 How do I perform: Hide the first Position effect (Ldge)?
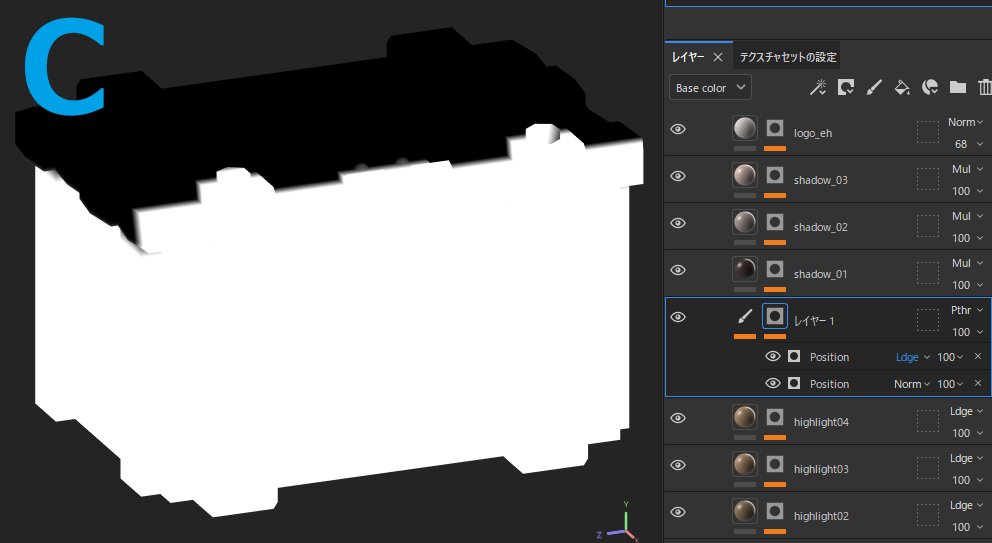(772, 357)
